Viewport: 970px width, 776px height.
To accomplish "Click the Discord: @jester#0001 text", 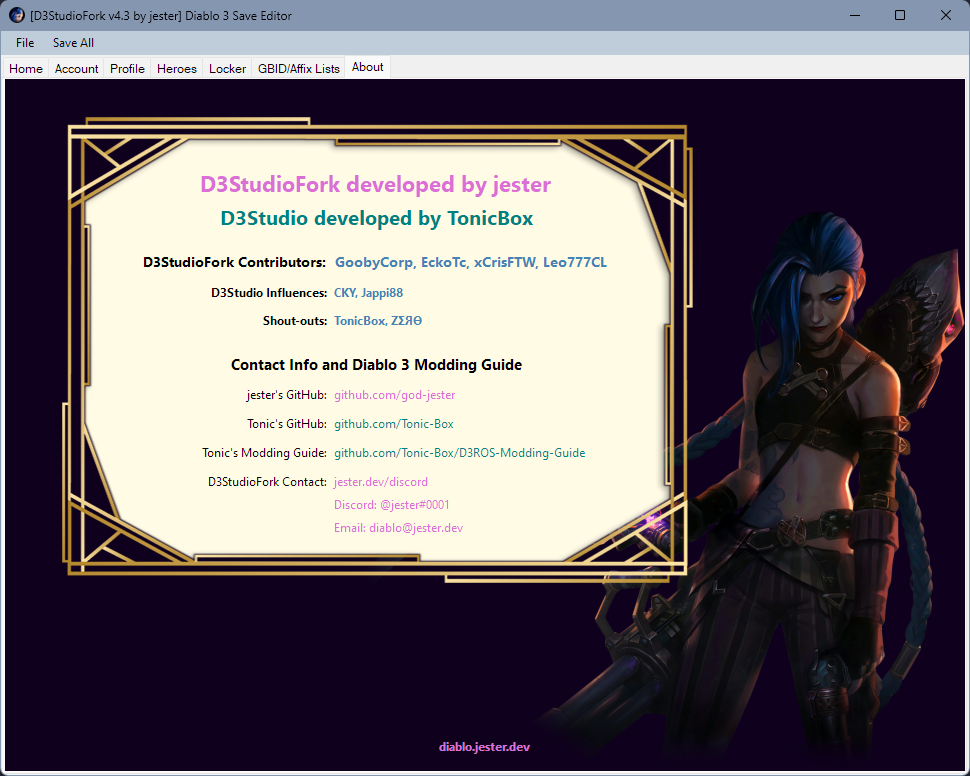I will coord(392,505).
